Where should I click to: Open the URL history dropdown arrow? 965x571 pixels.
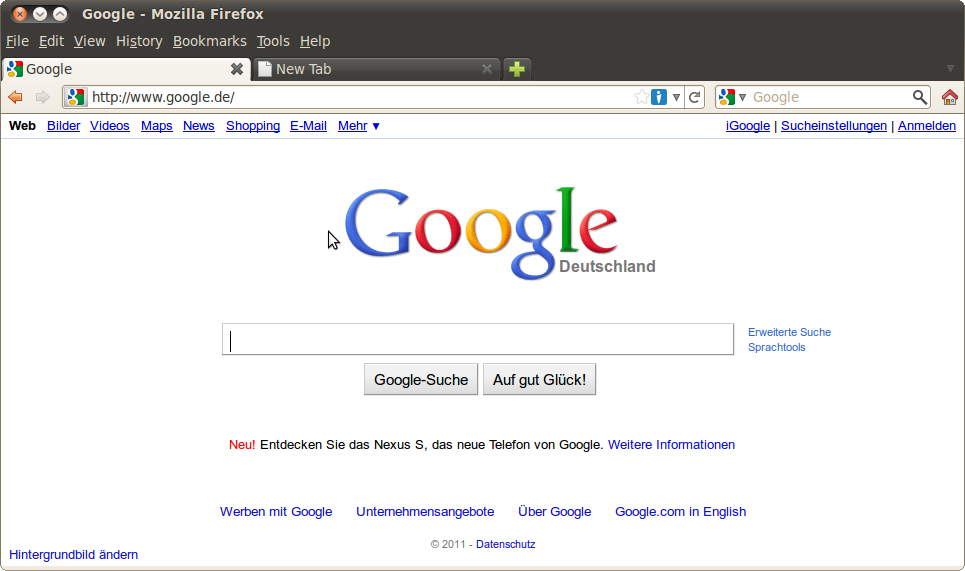pyautogui.click(x=676, y=97)
